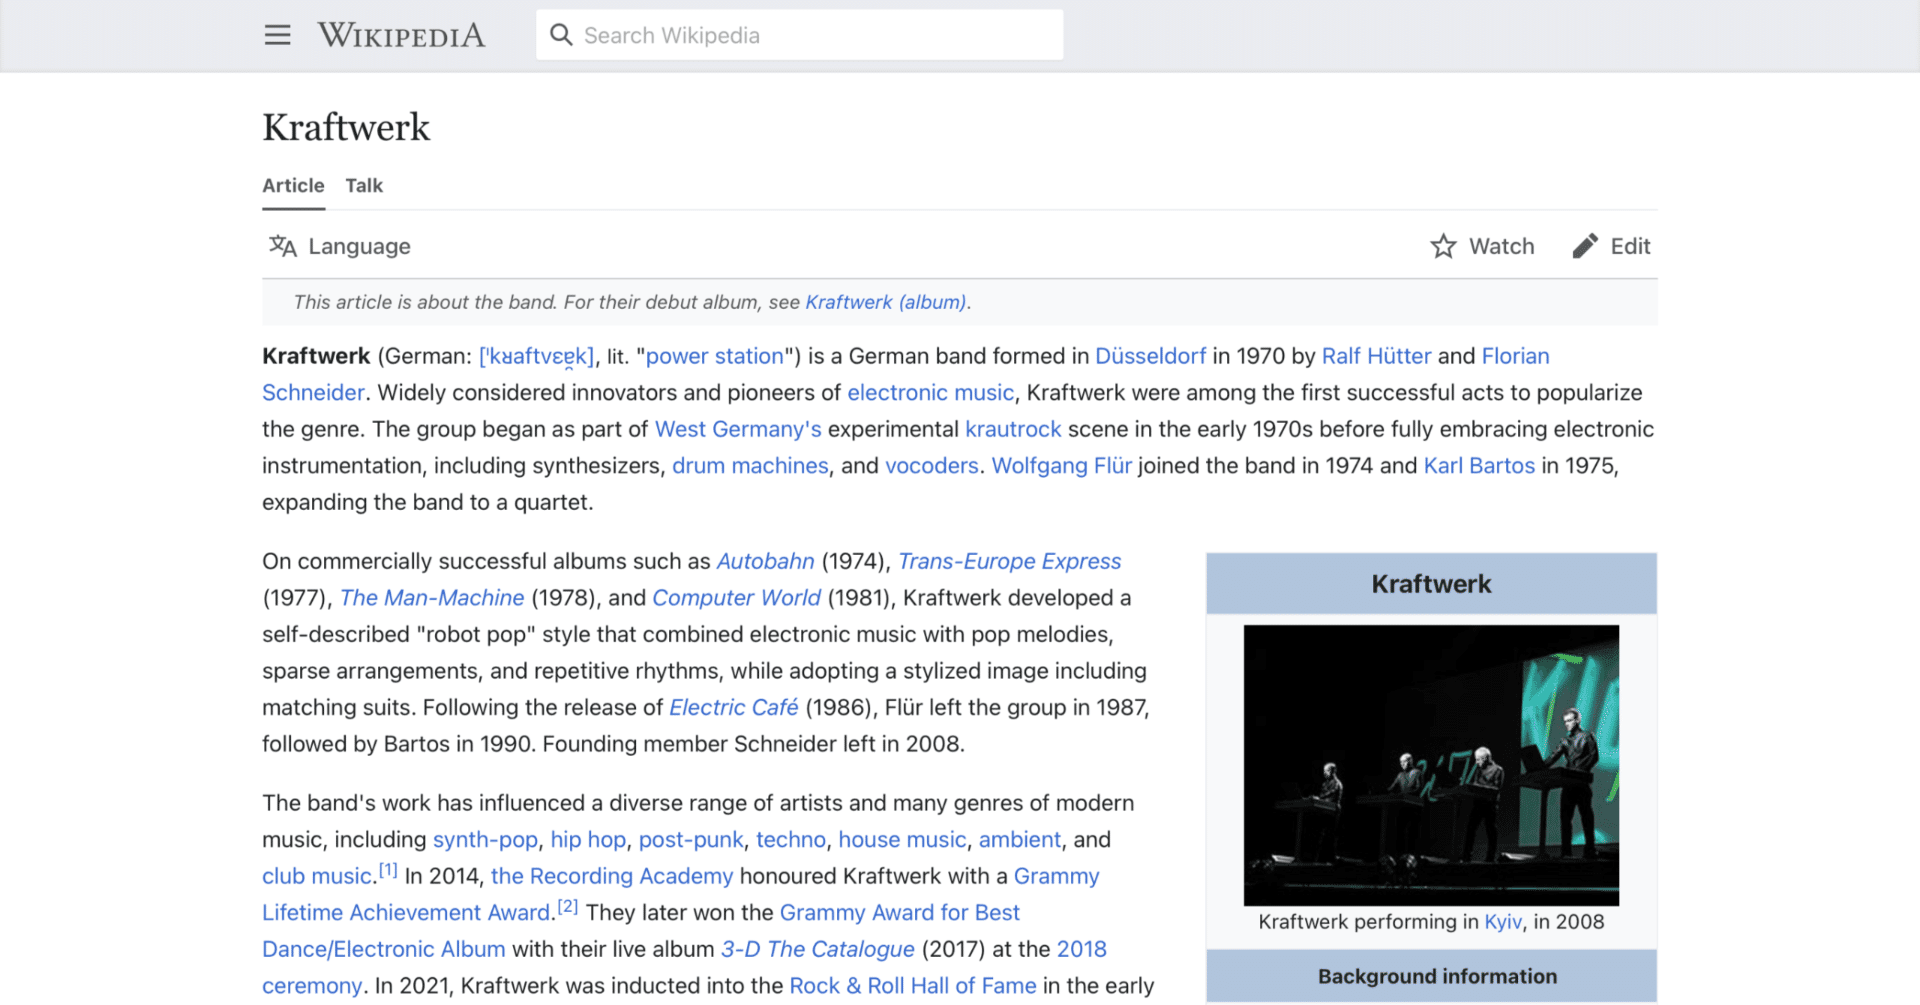
Task: Switch to the Article tab
Action: [x=293, y=186]
